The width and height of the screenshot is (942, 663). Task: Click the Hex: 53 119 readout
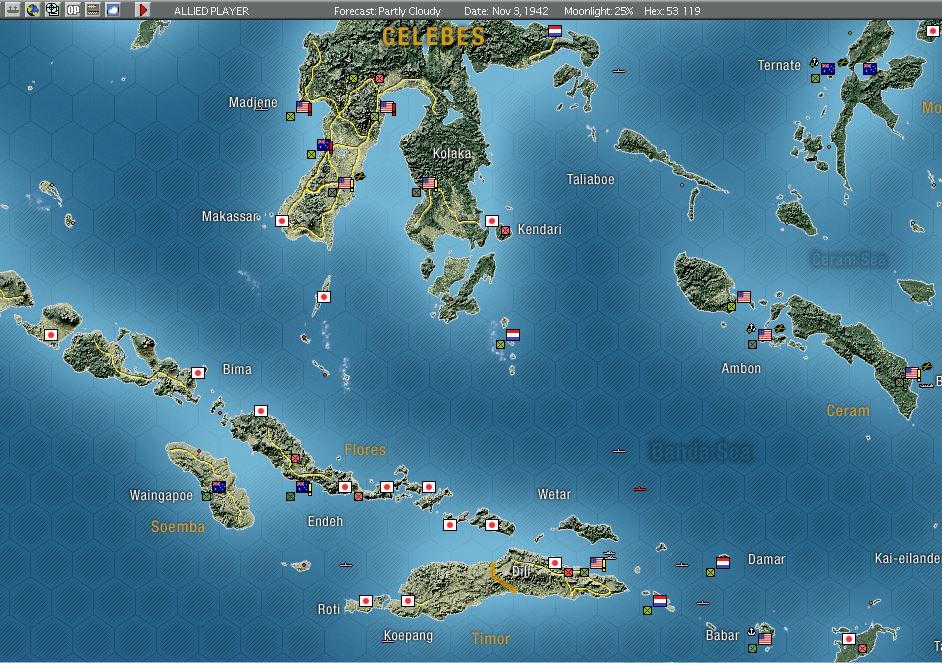click(x=672, y=11)
